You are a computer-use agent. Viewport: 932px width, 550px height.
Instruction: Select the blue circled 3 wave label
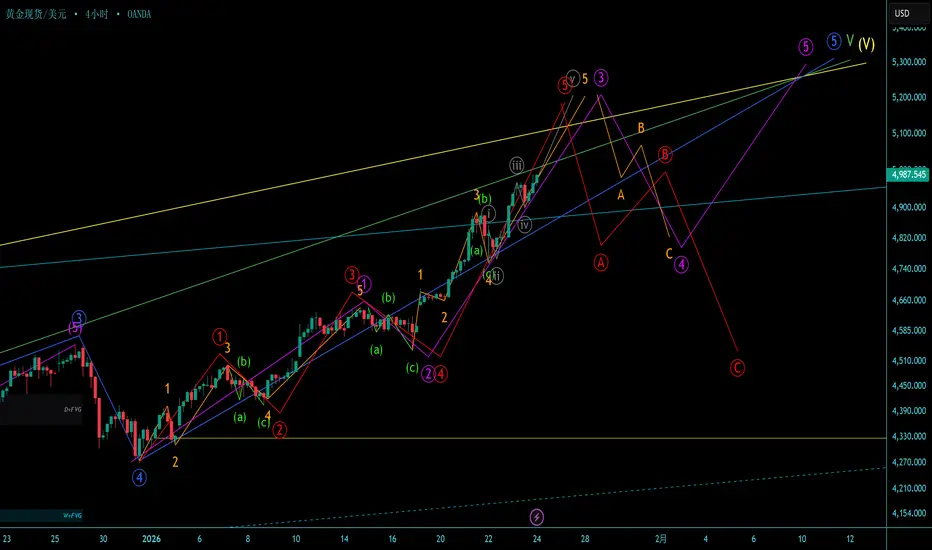[x=79, y=318]
